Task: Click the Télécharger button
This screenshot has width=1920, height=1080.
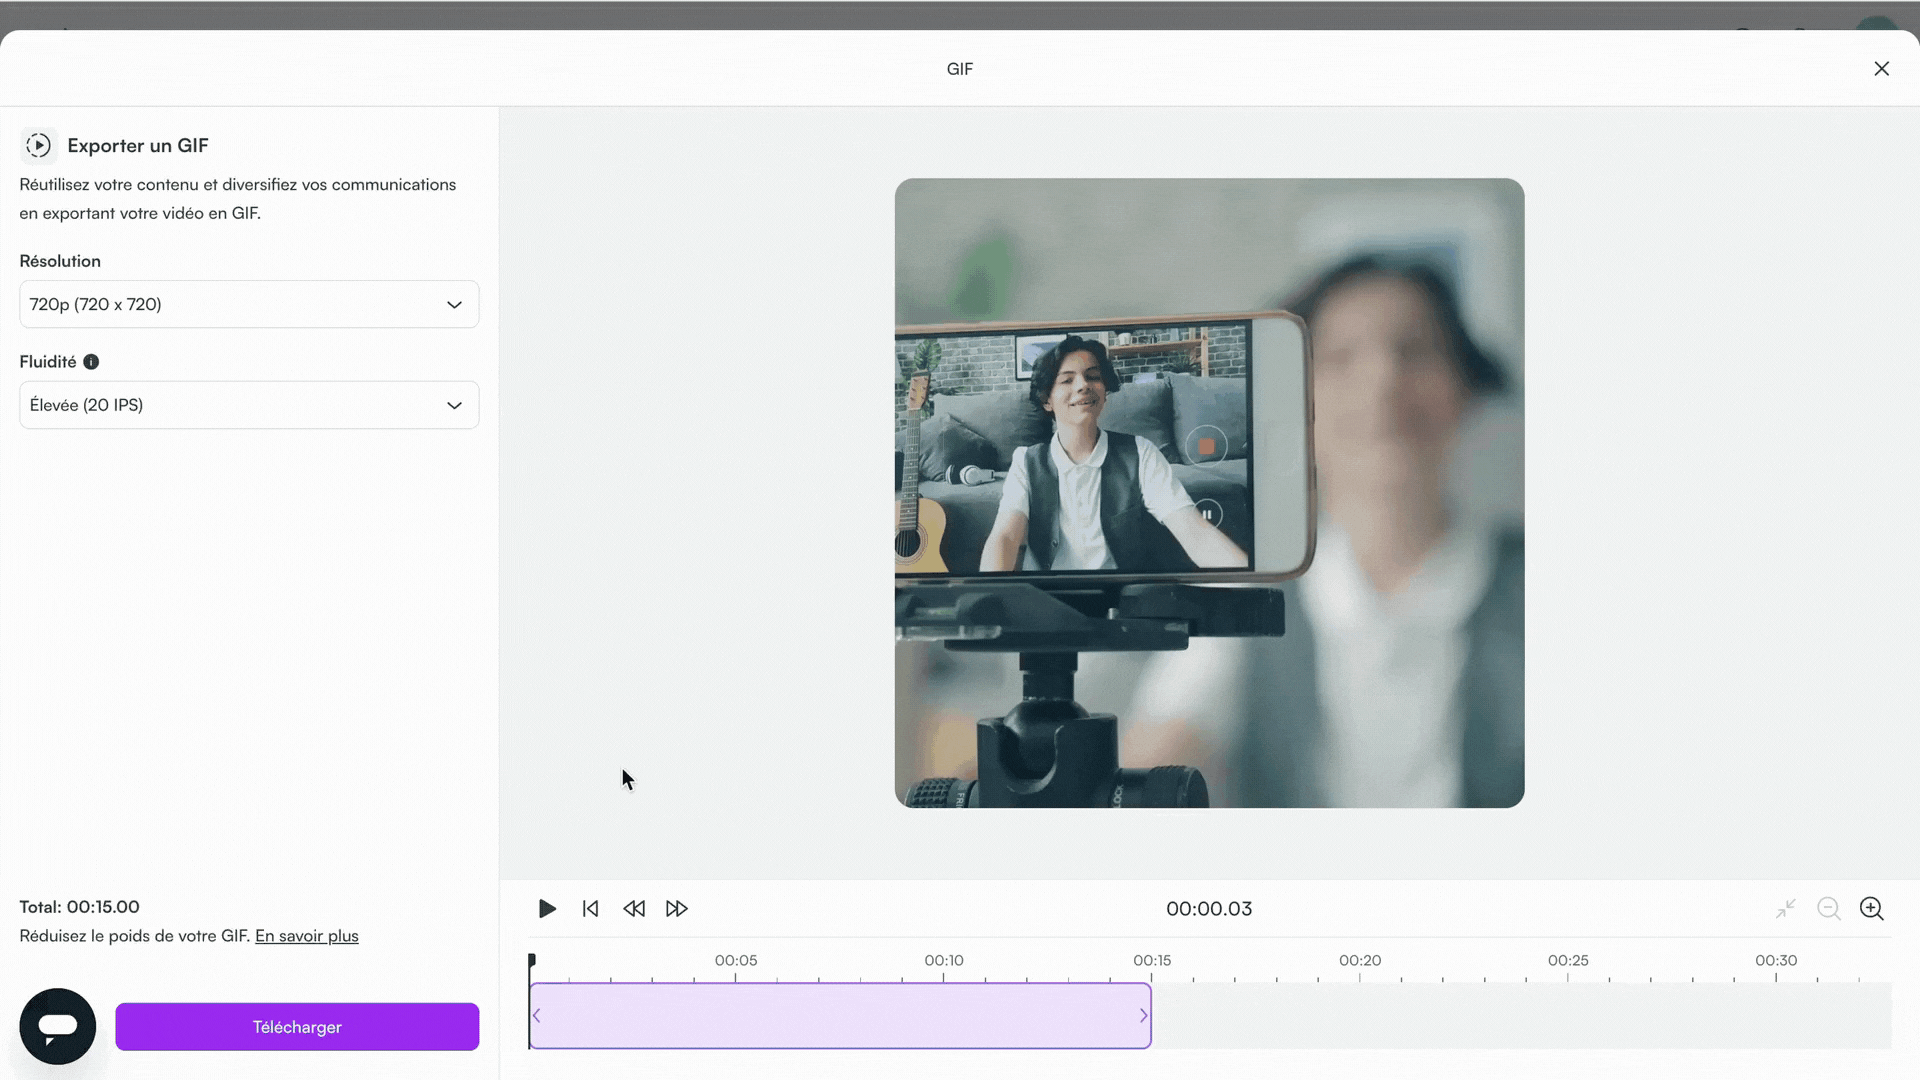Action: (x=297, y=1027)
